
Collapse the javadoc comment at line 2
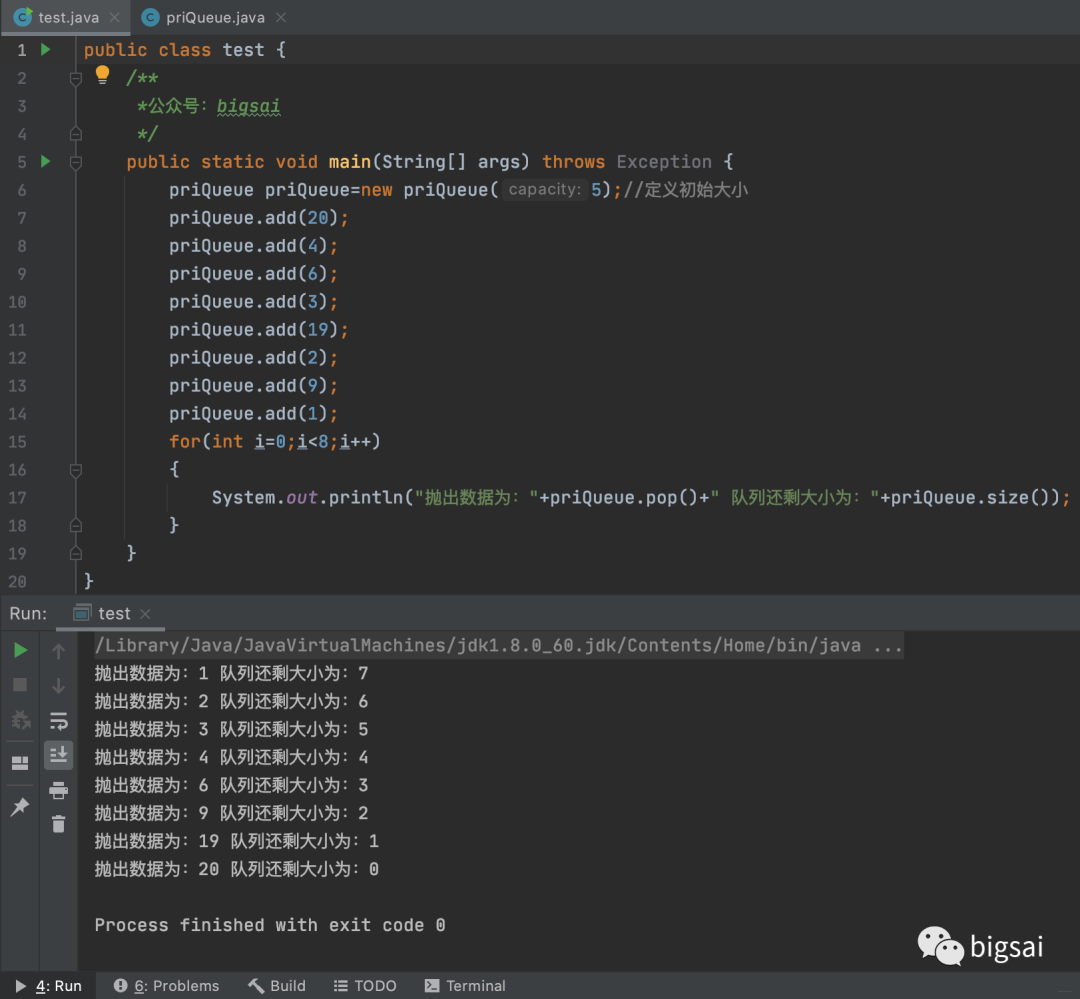tap(76, 79)
